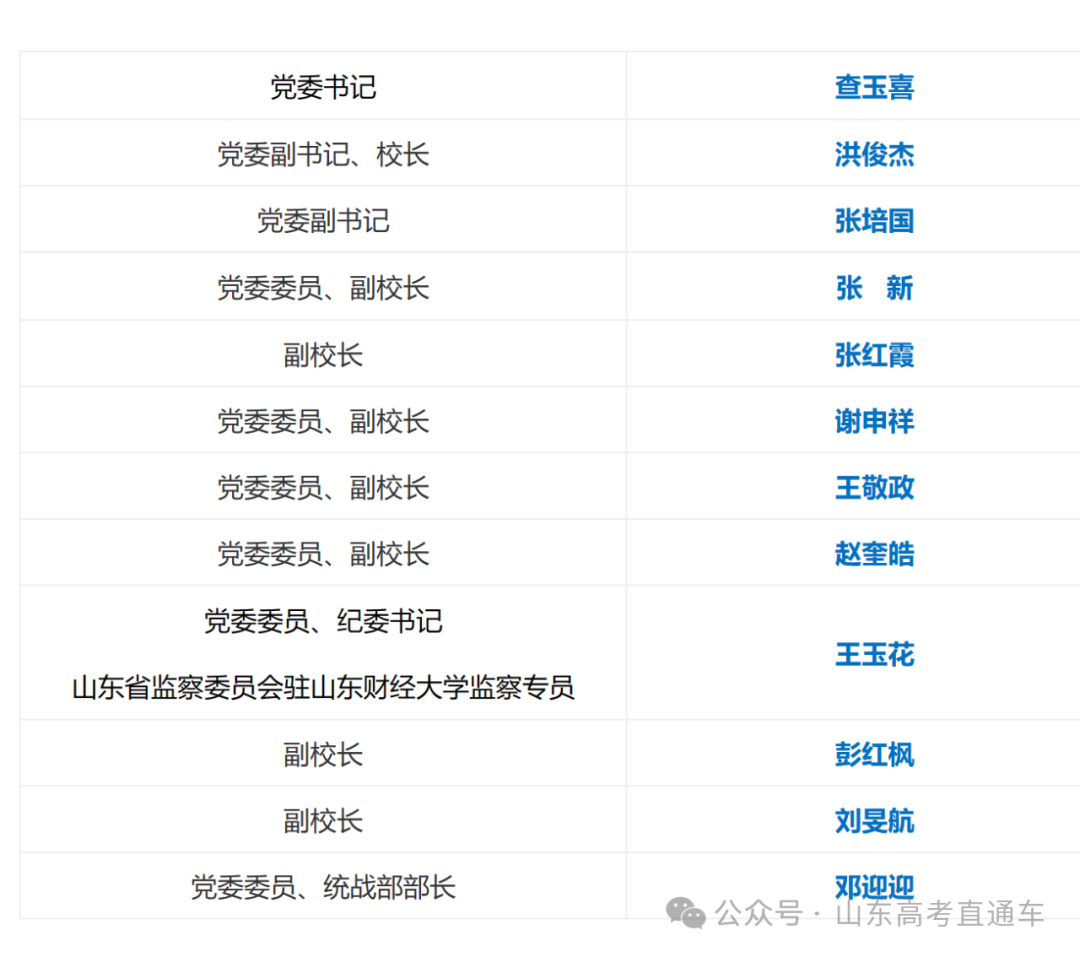
Task: Click the 副校长 title beside 张红霞
Action: 323,355
